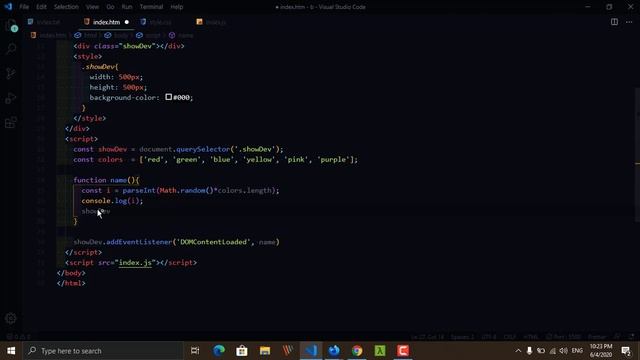This screenshot has width=640, height=360.
Task: Open the Go menu
Action: click(110, 7)
